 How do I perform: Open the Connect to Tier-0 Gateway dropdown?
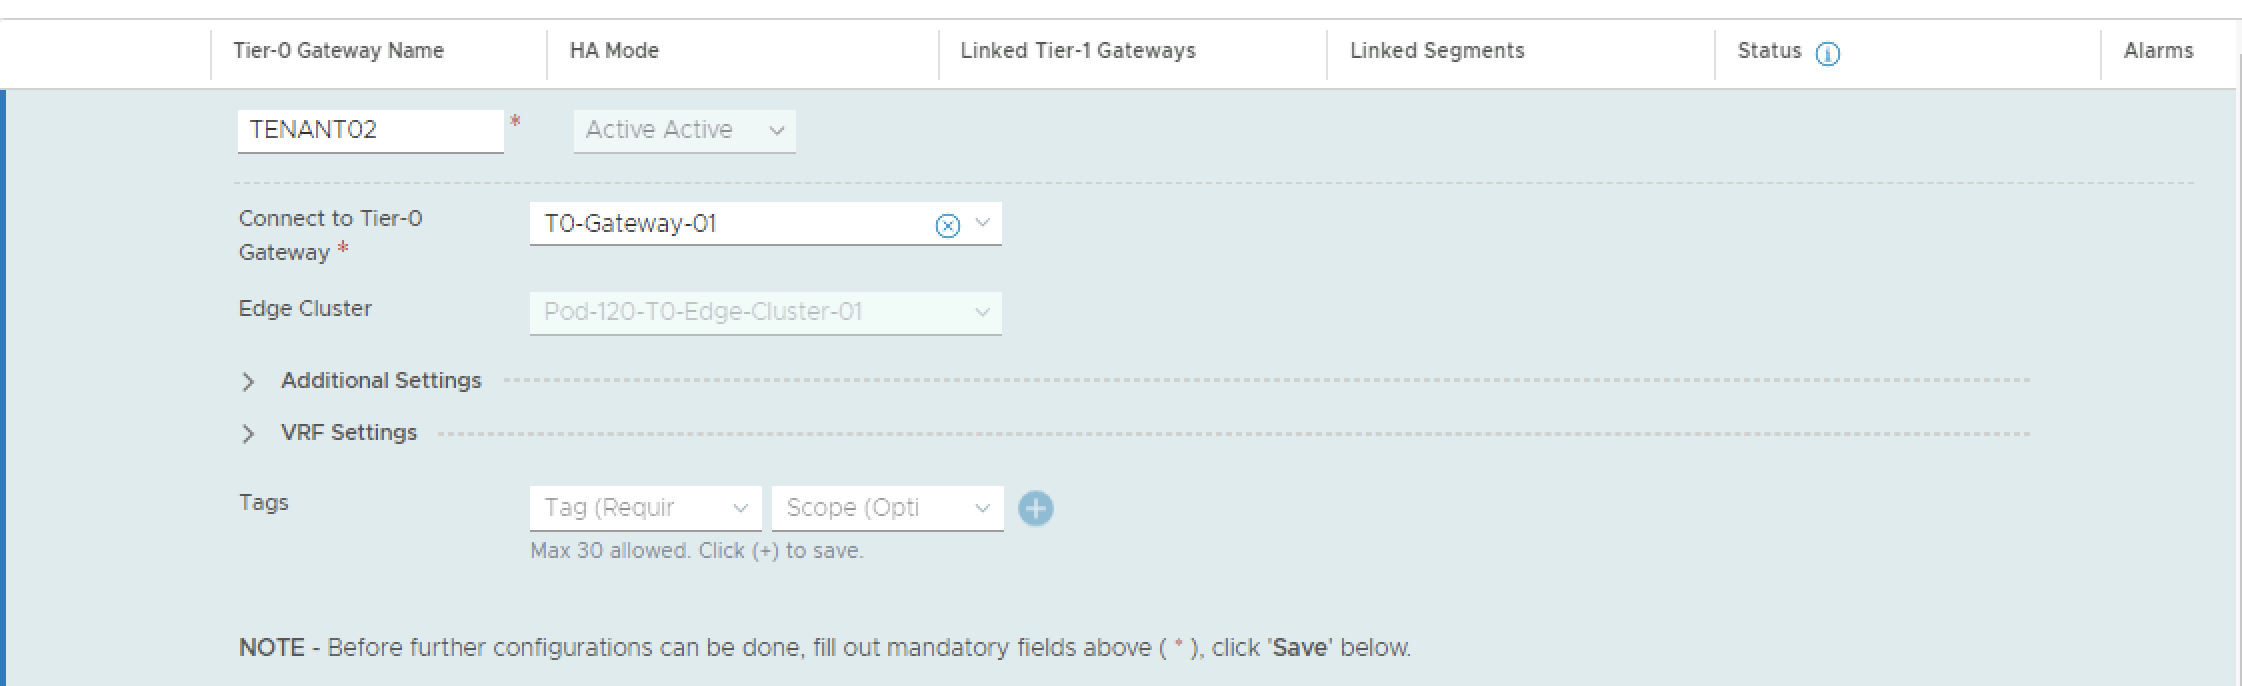[x=982, y=224]
